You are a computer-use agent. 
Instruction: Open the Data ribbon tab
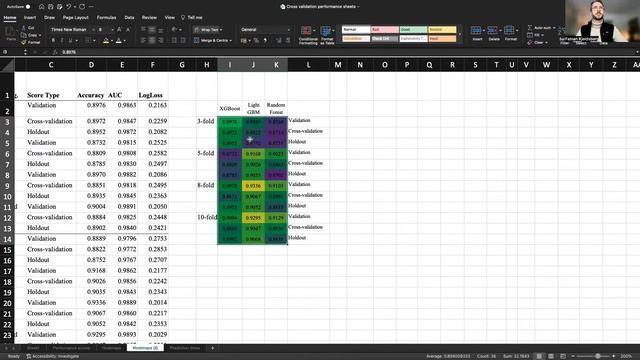(129, 18)
